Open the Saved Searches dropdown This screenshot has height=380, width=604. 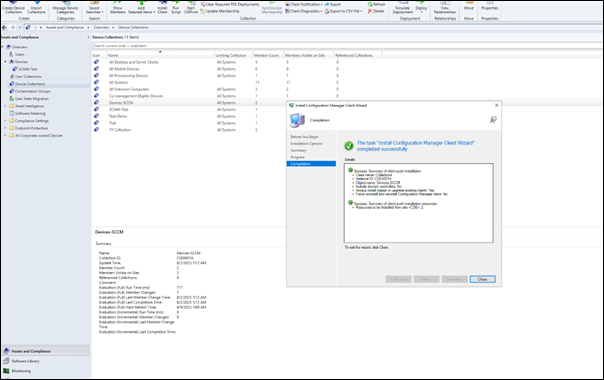pos(94,8)
